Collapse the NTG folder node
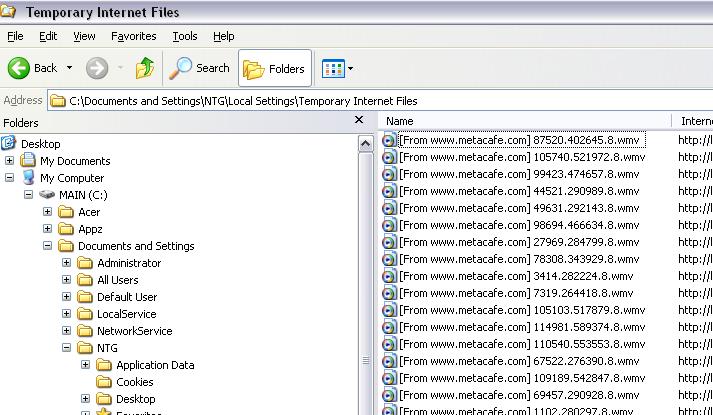The image size is (713, 415). coord(66,347)
